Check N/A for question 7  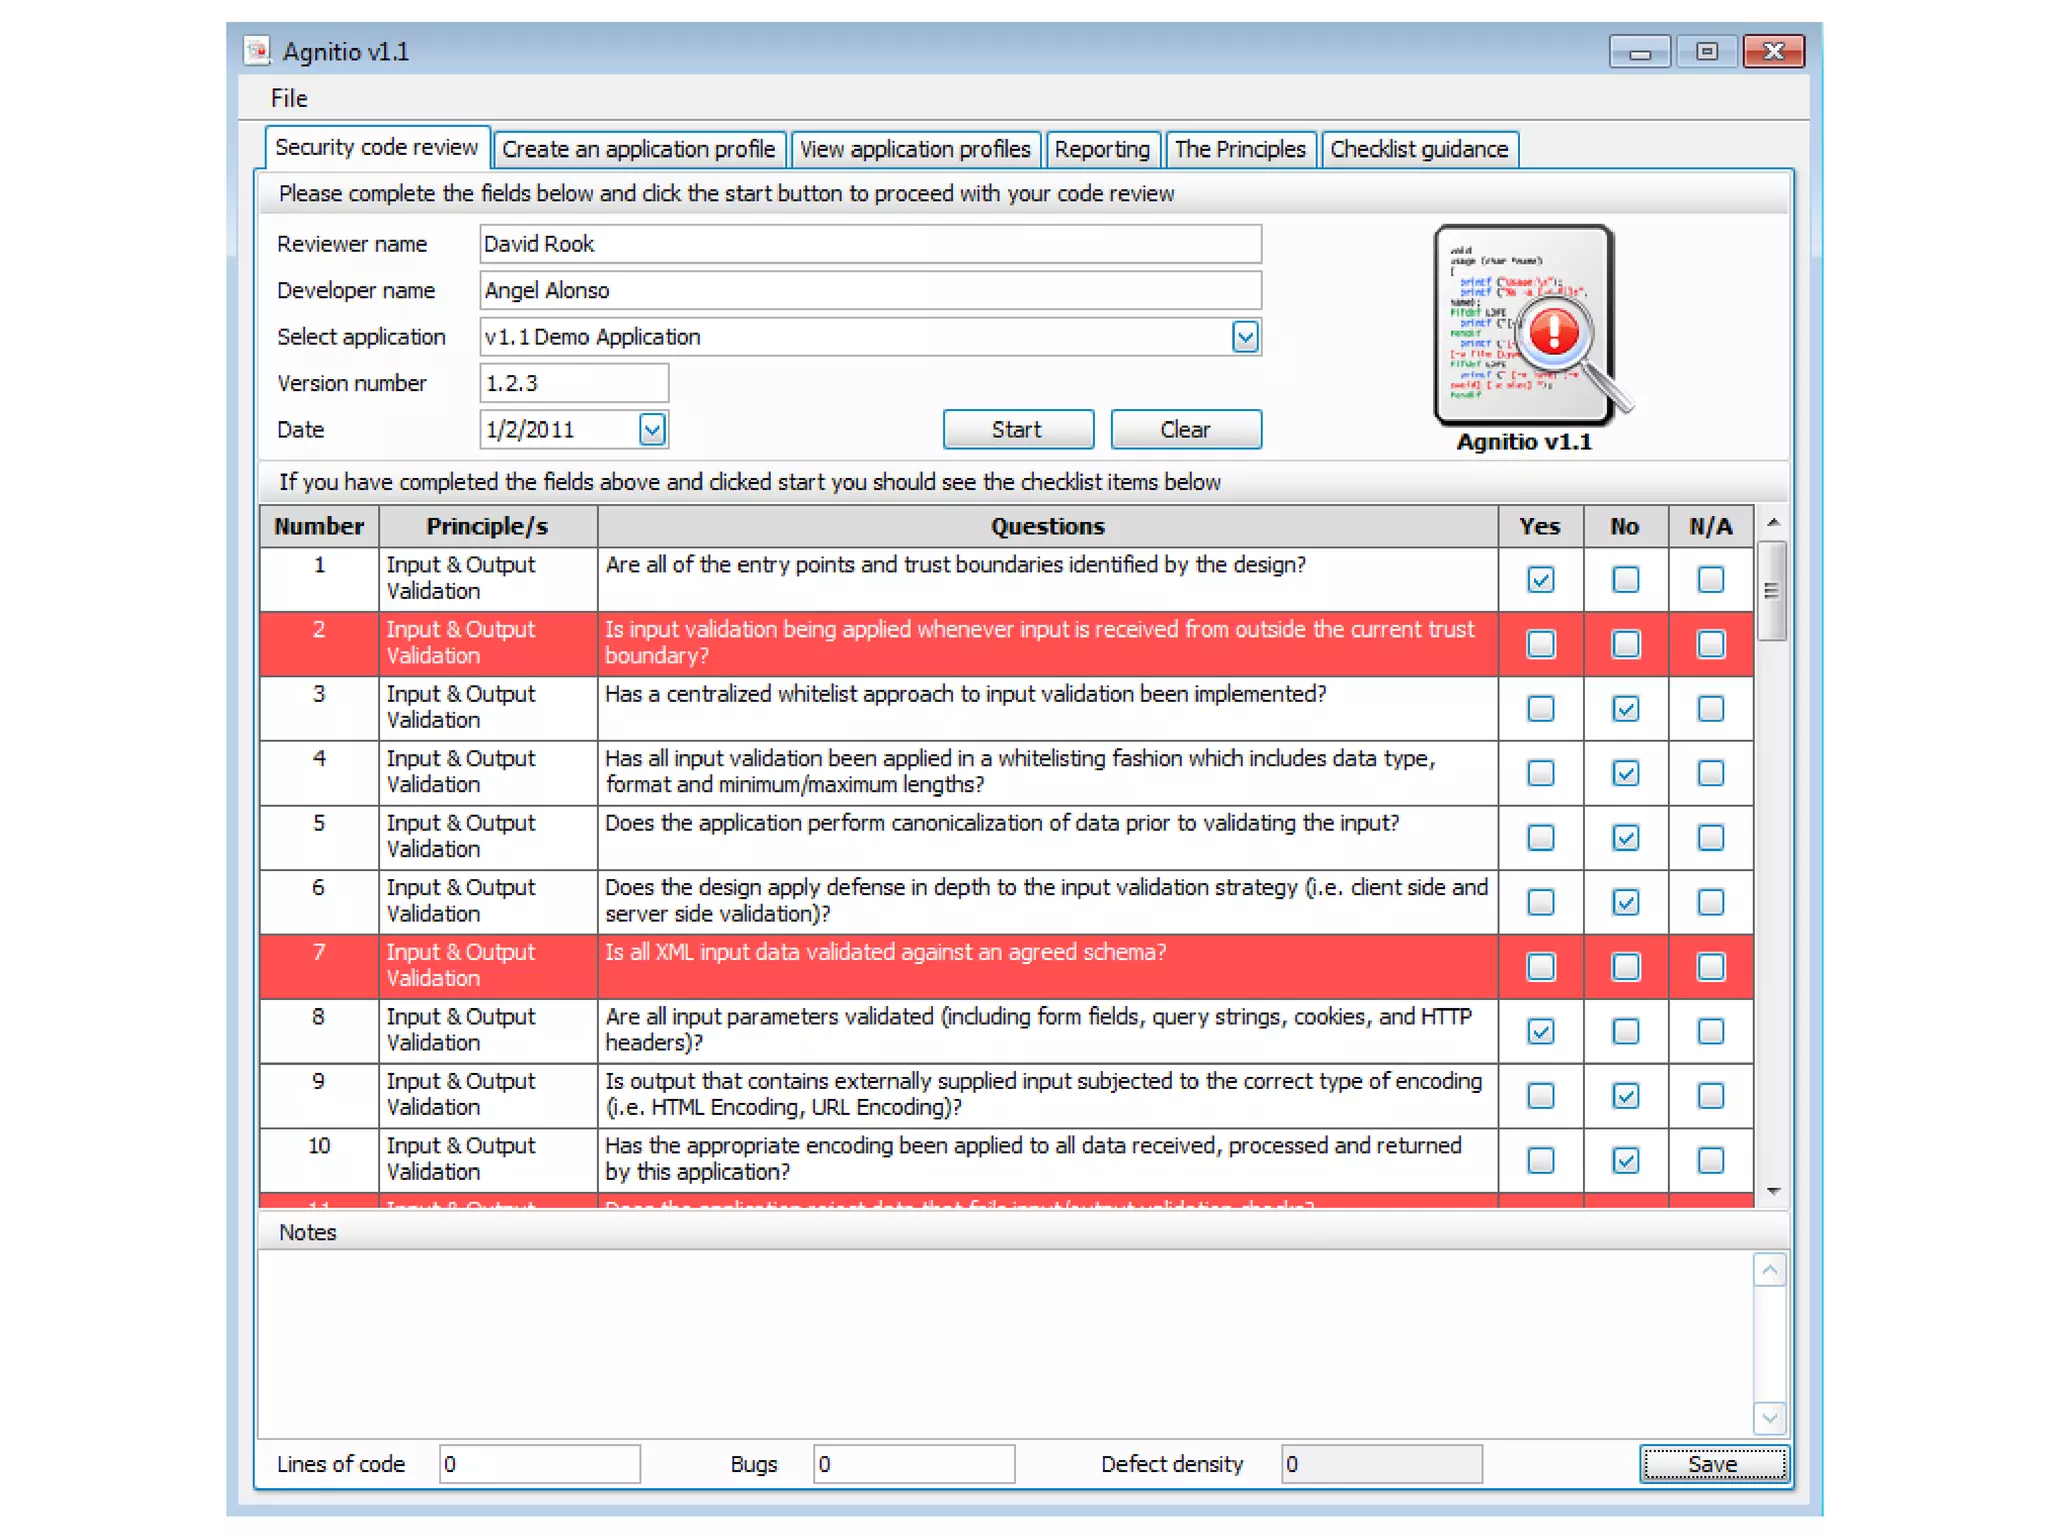click(x=1710, y=967)
